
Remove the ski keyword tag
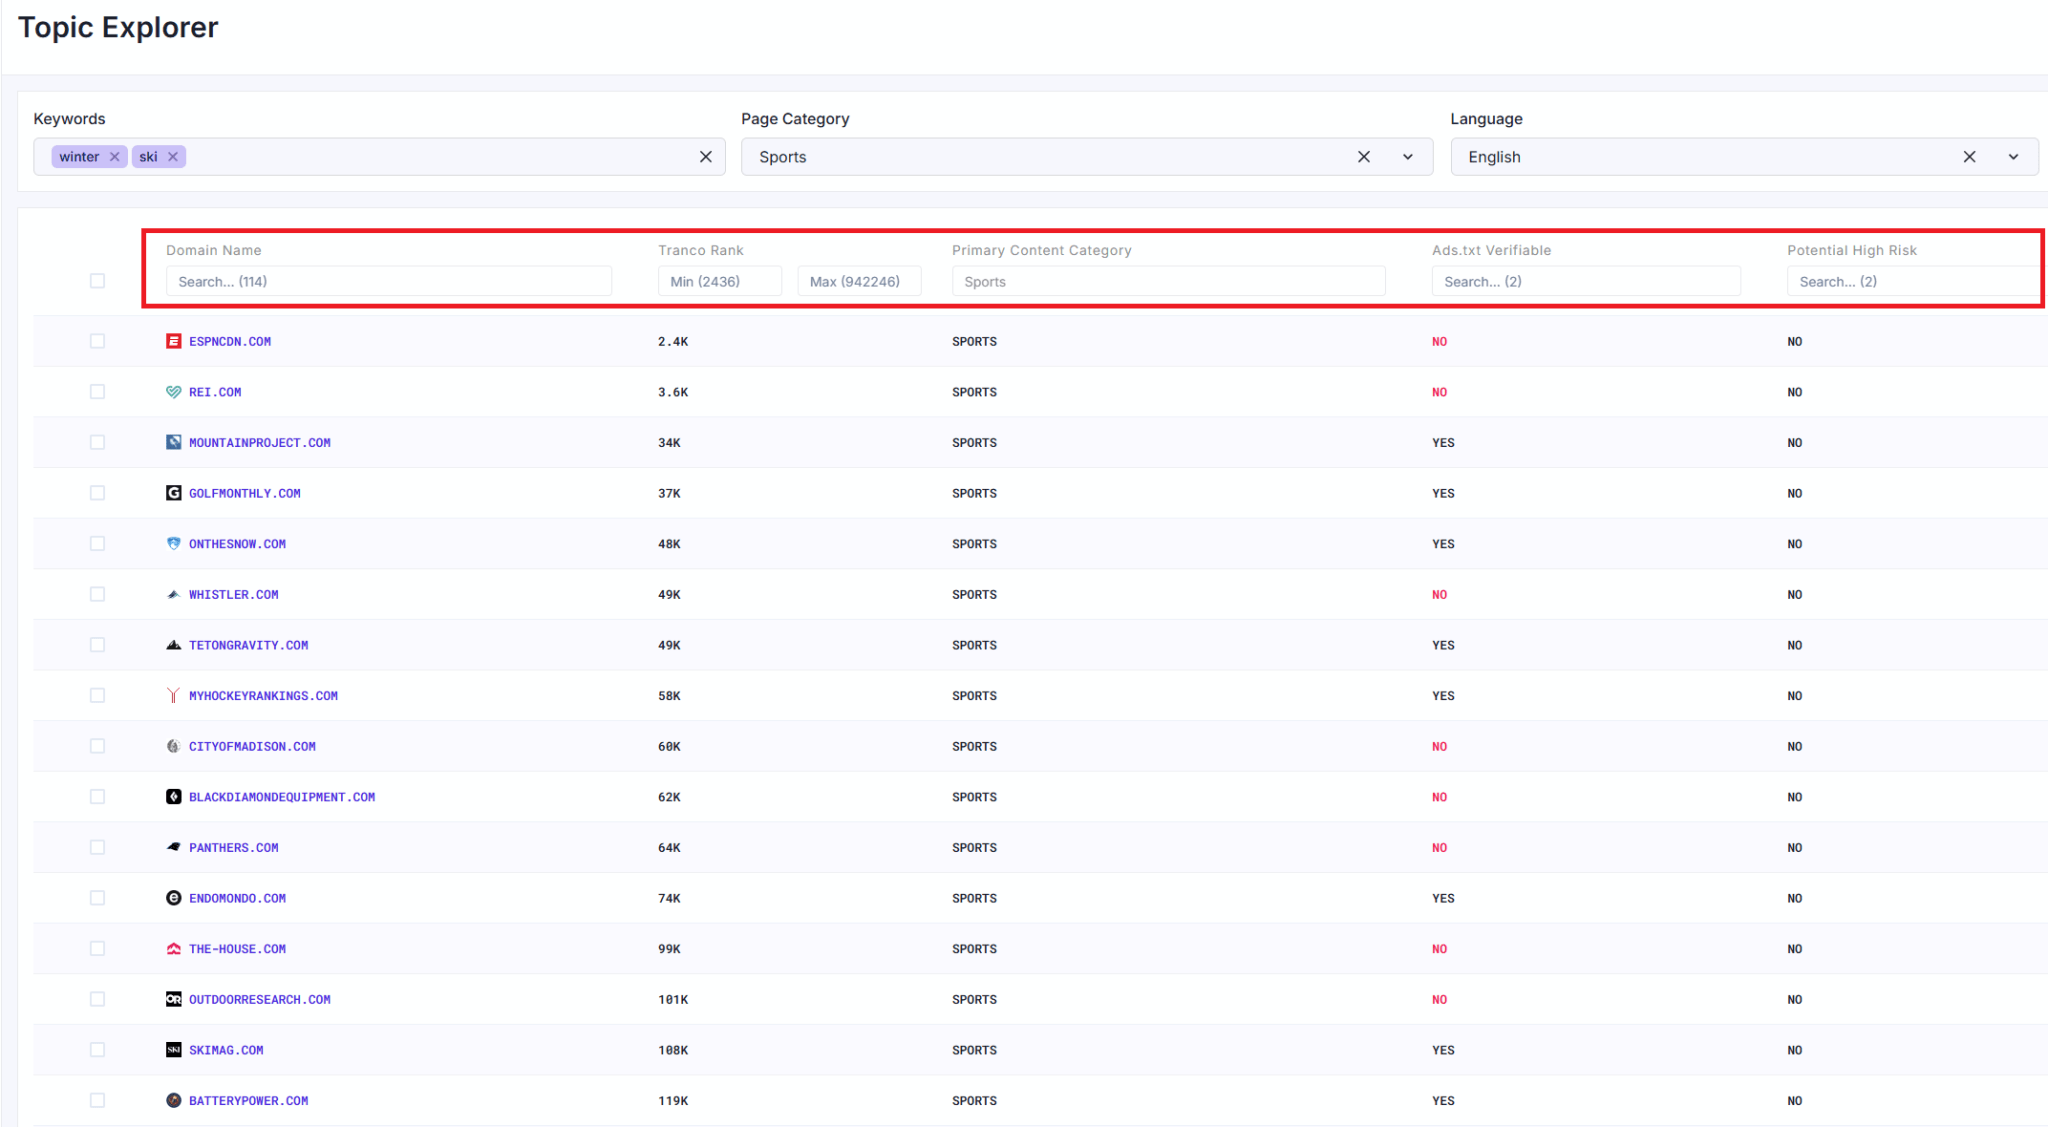click(x=173, y=157)
